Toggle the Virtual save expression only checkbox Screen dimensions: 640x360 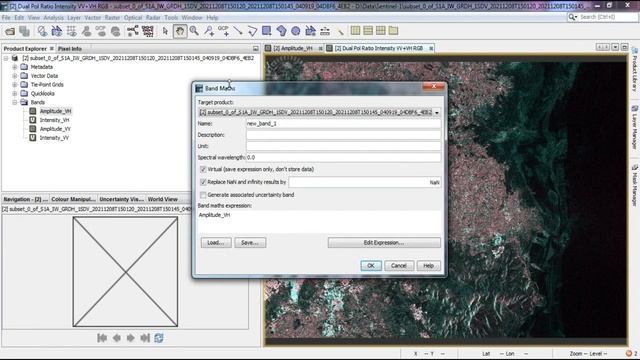[x=203, y=169]
